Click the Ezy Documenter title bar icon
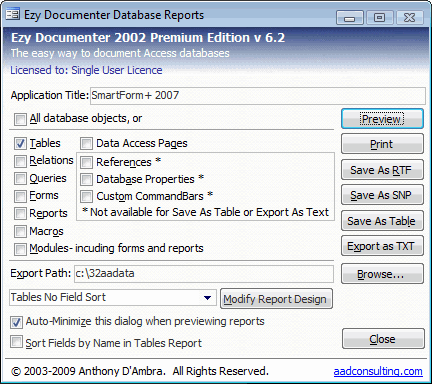Image resolution: width=432 pixels, height=384 pixels. (12, 14)
